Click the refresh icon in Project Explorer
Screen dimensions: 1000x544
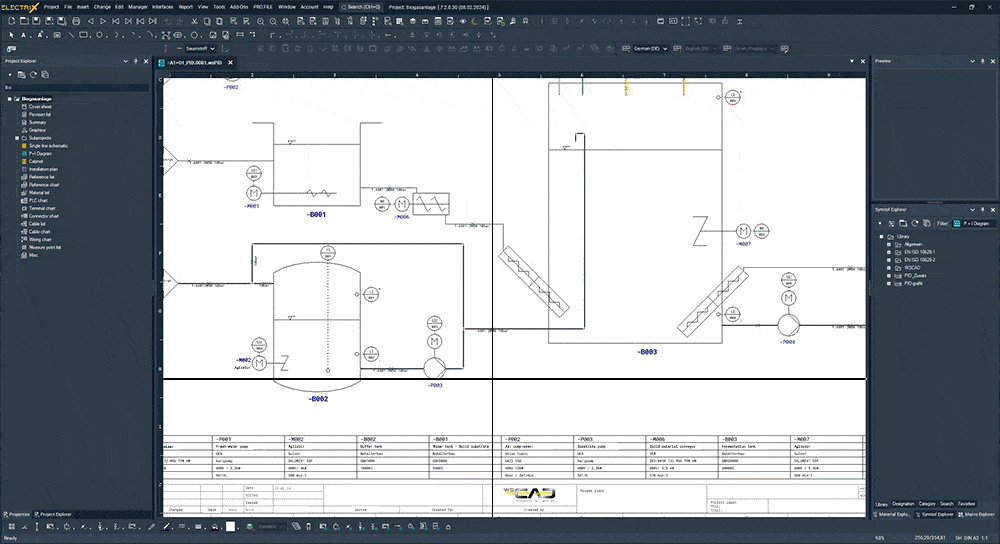(33, 75)
